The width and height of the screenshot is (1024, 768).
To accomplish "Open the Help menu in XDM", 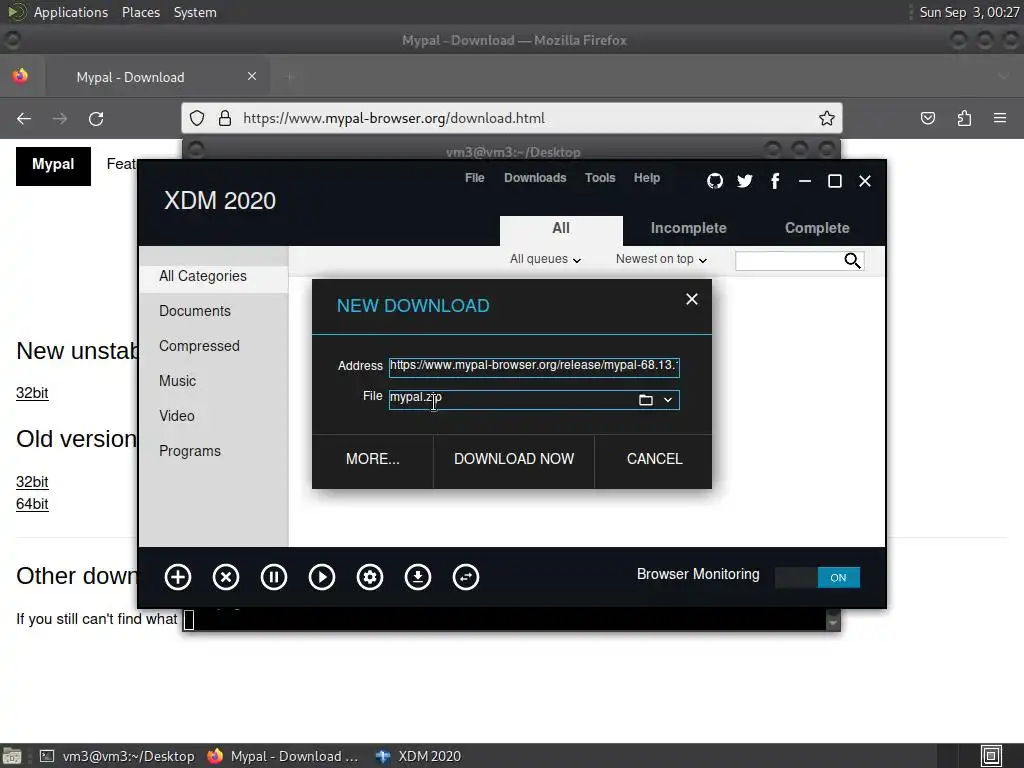I will pos(647,178).
